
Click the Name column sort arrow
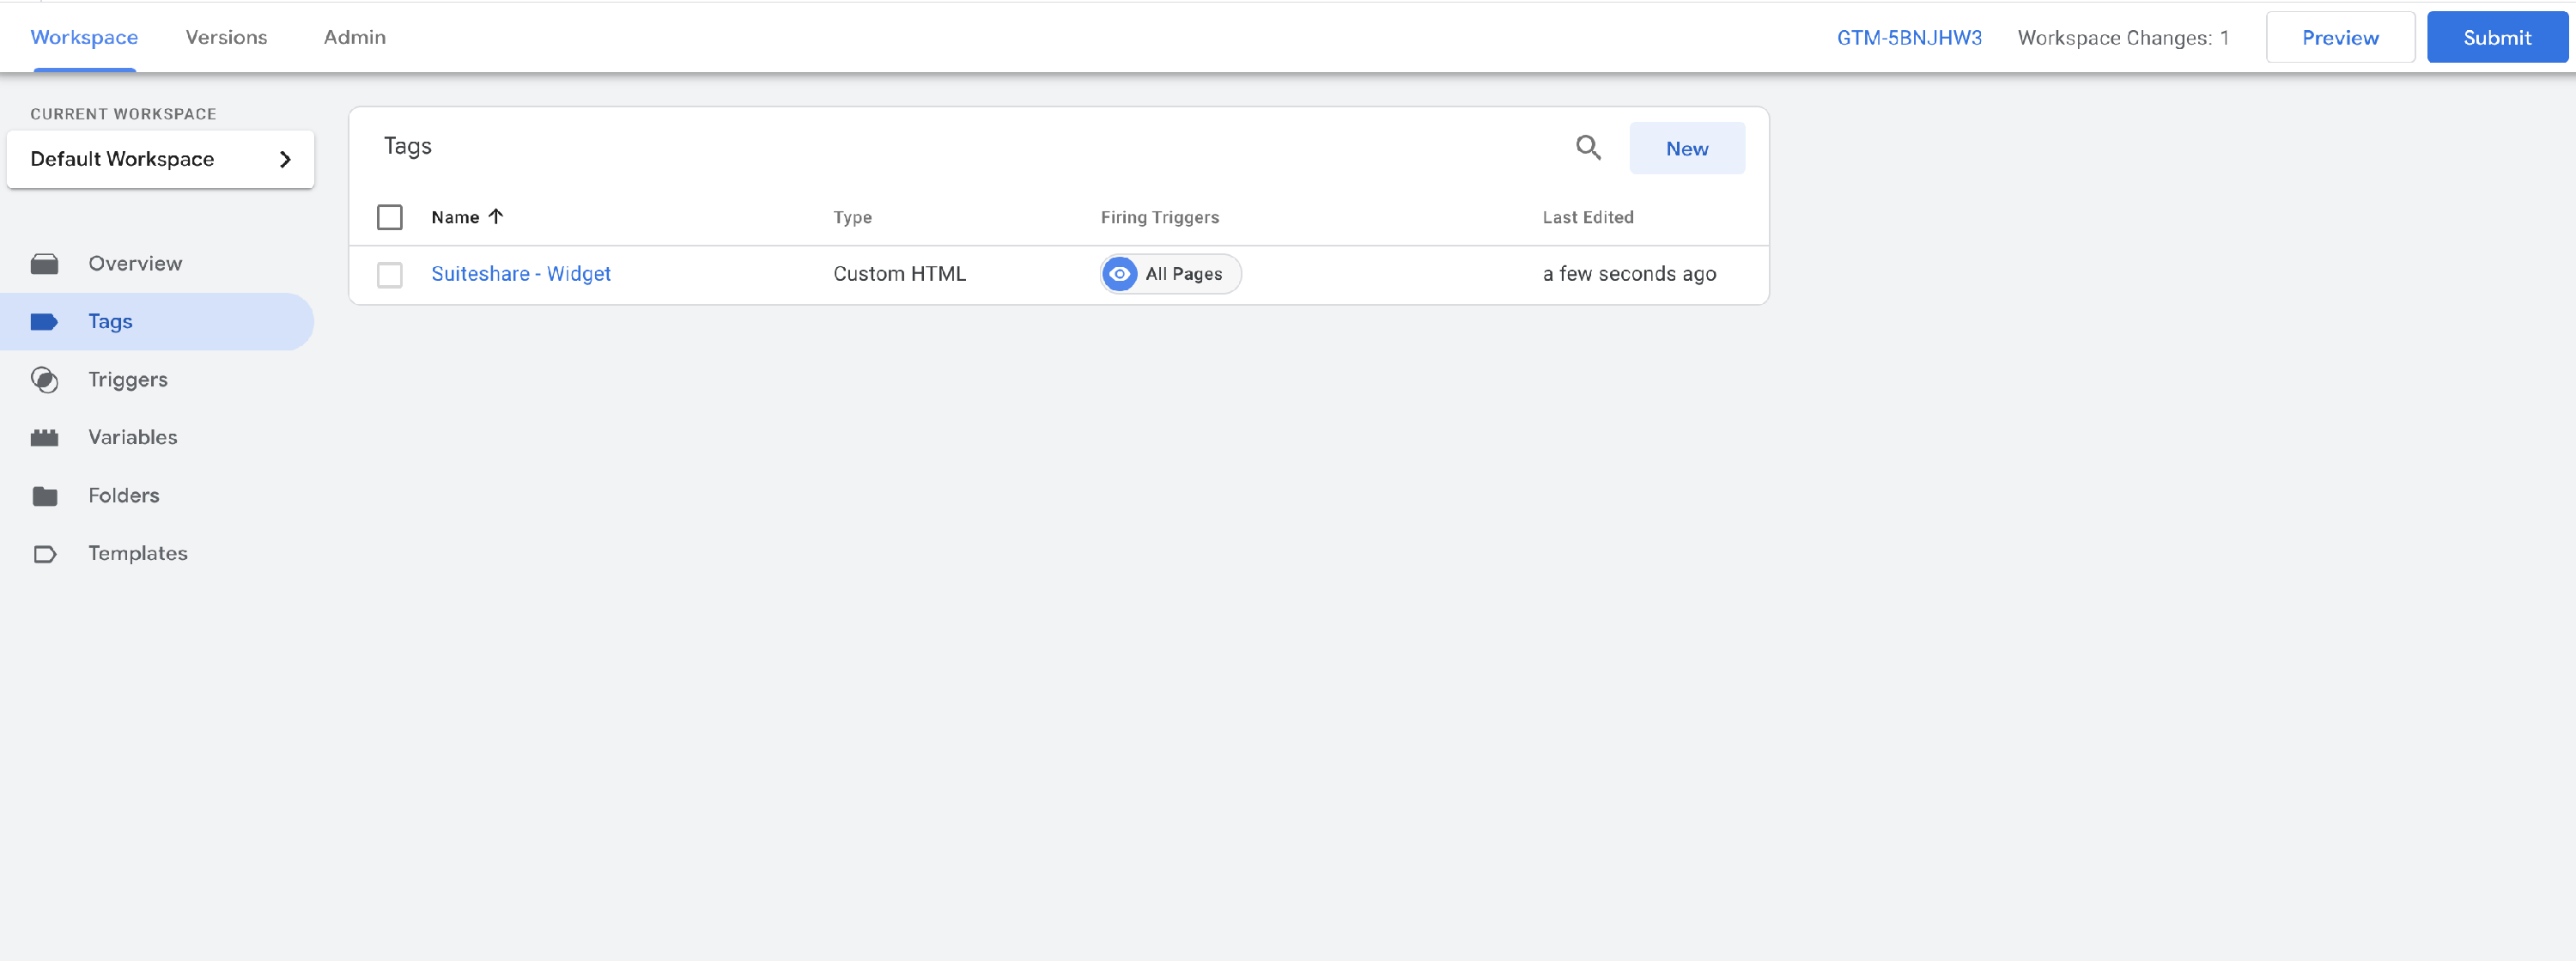(x=496, y=216)
